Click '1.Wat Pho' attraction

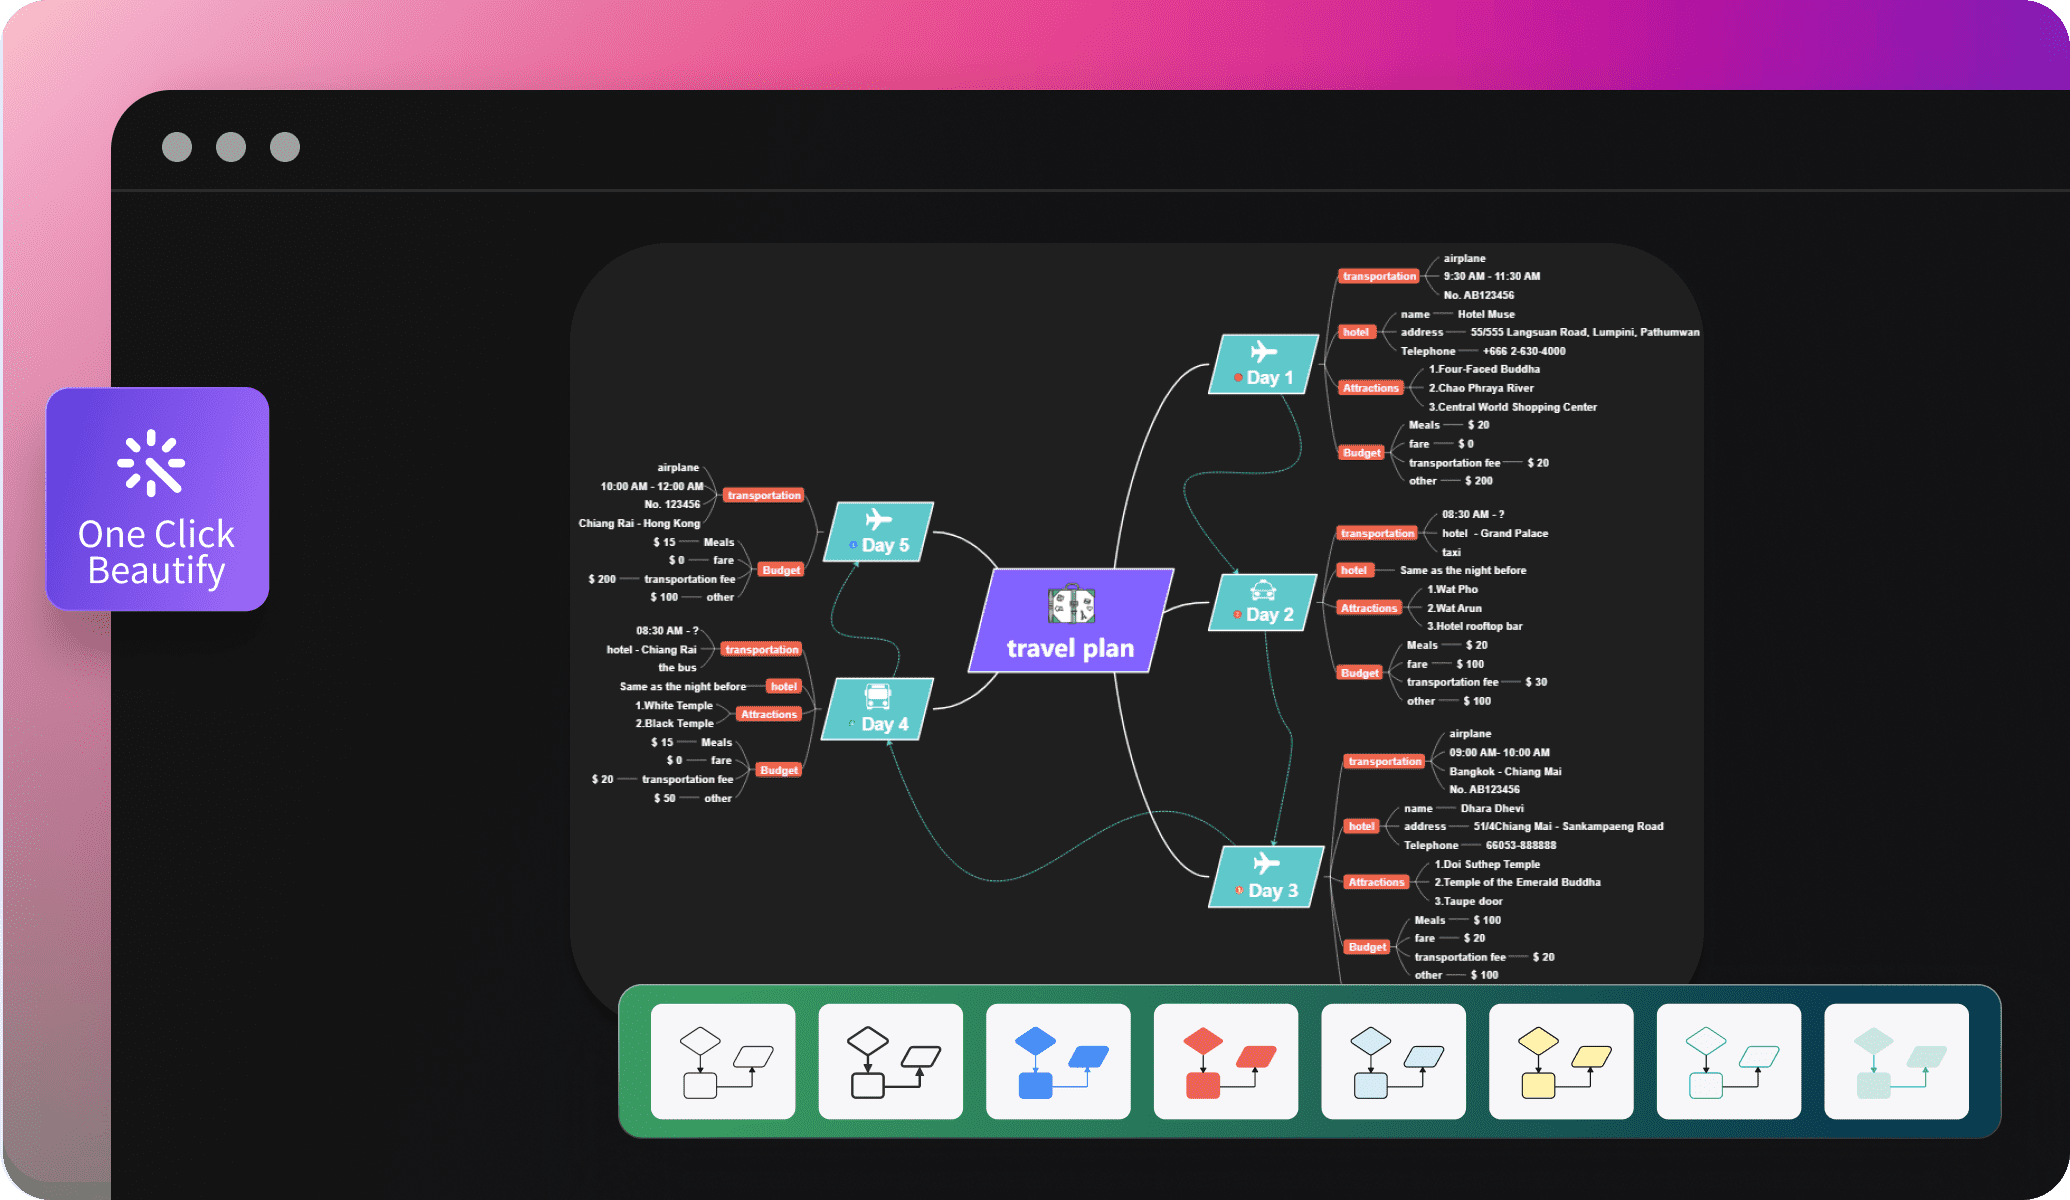(1452, 589)
